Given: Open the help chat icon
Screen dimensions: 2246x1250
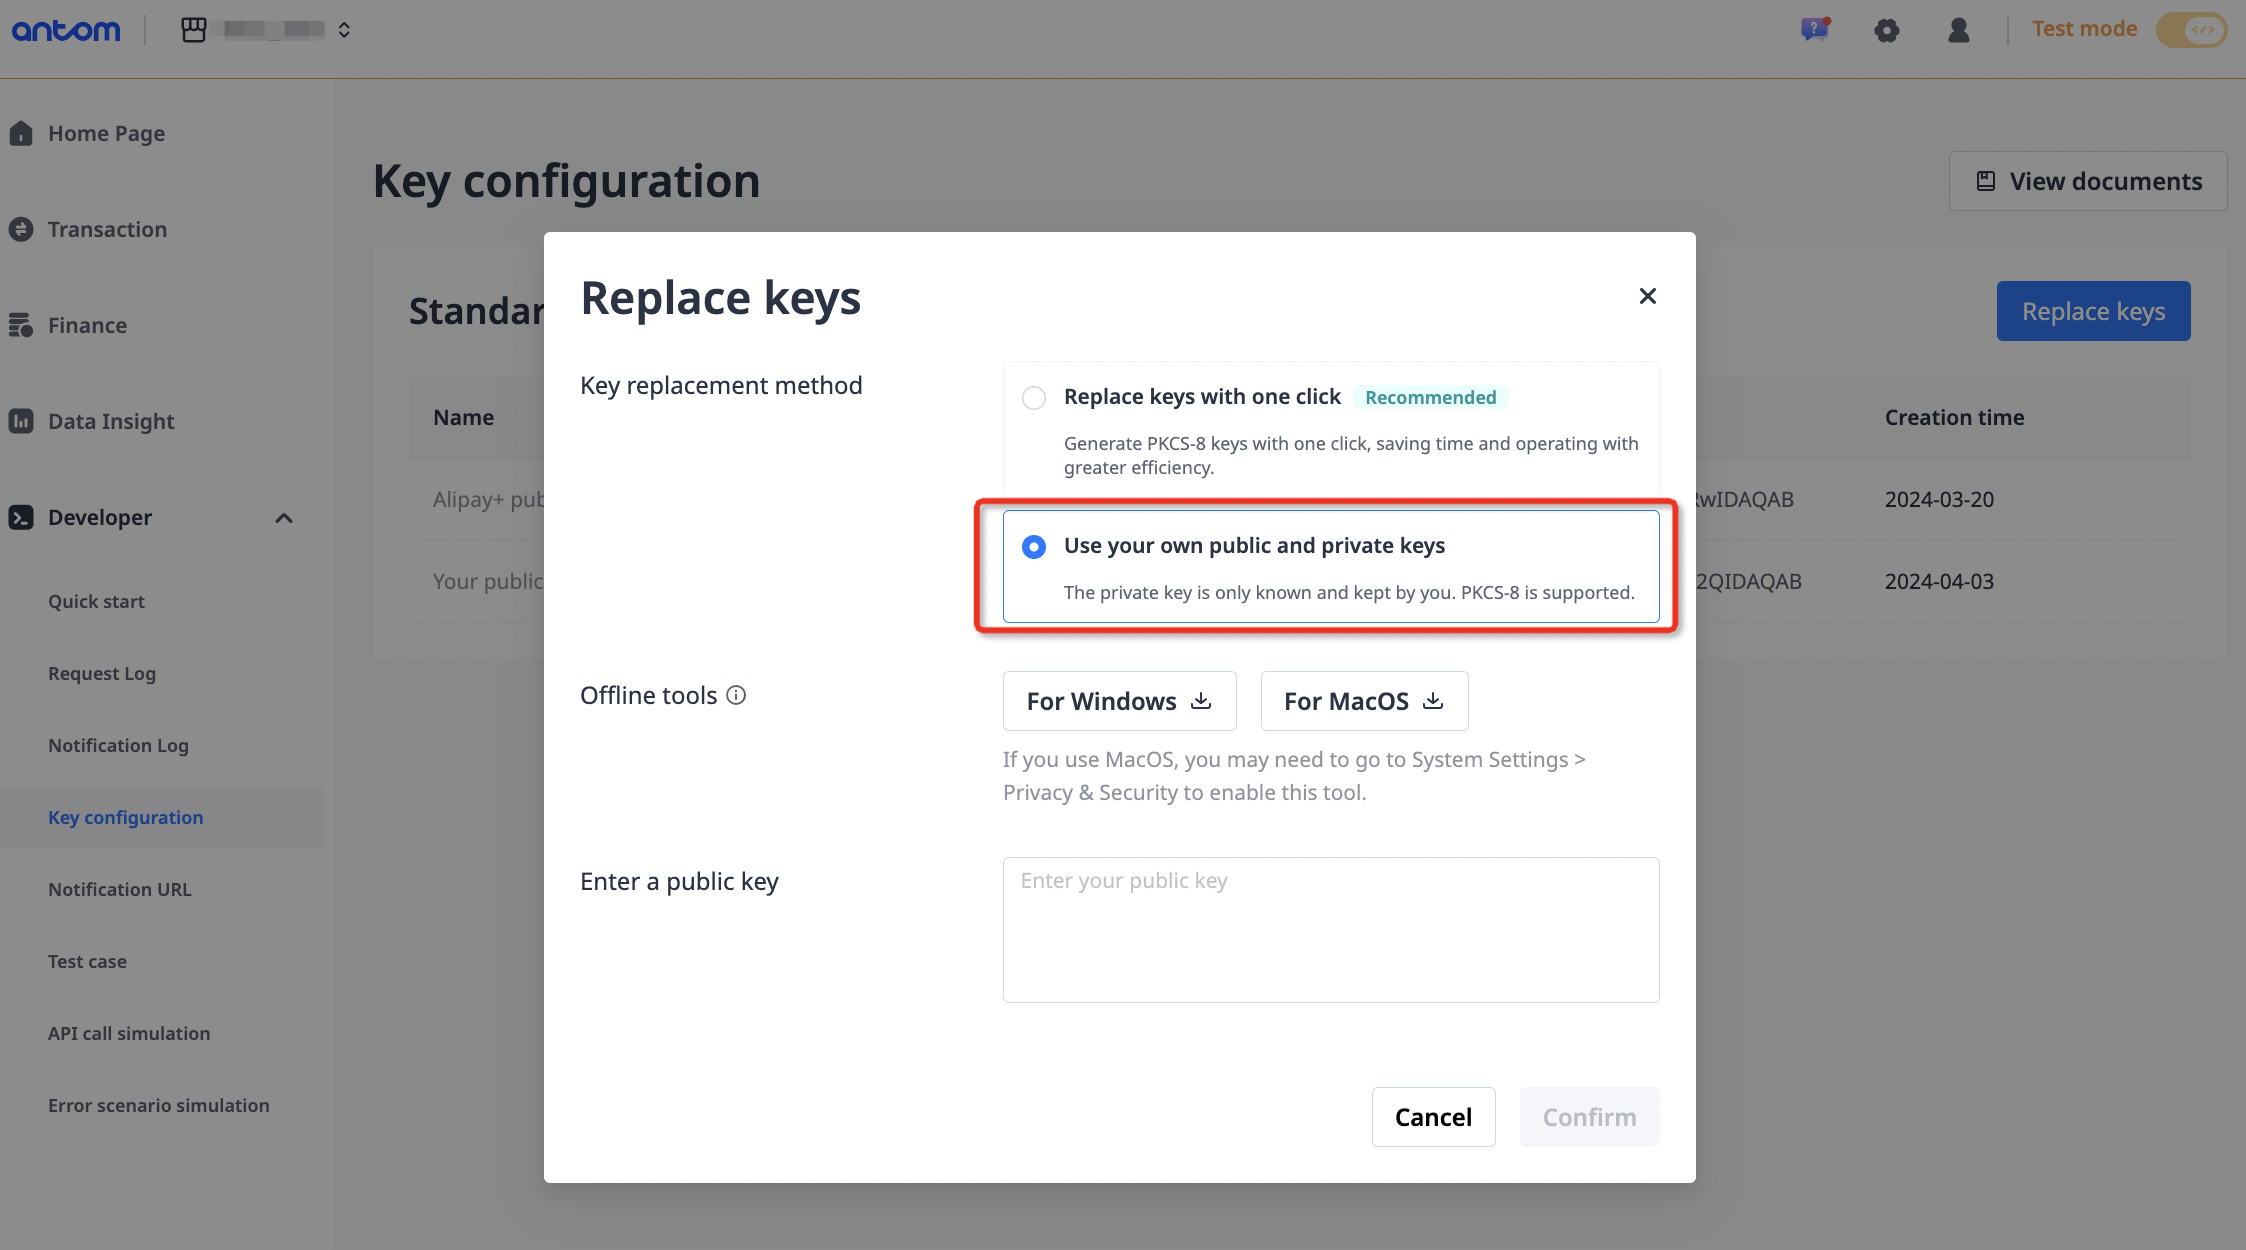Looking at the screenshot, I should coord(1814,29).
